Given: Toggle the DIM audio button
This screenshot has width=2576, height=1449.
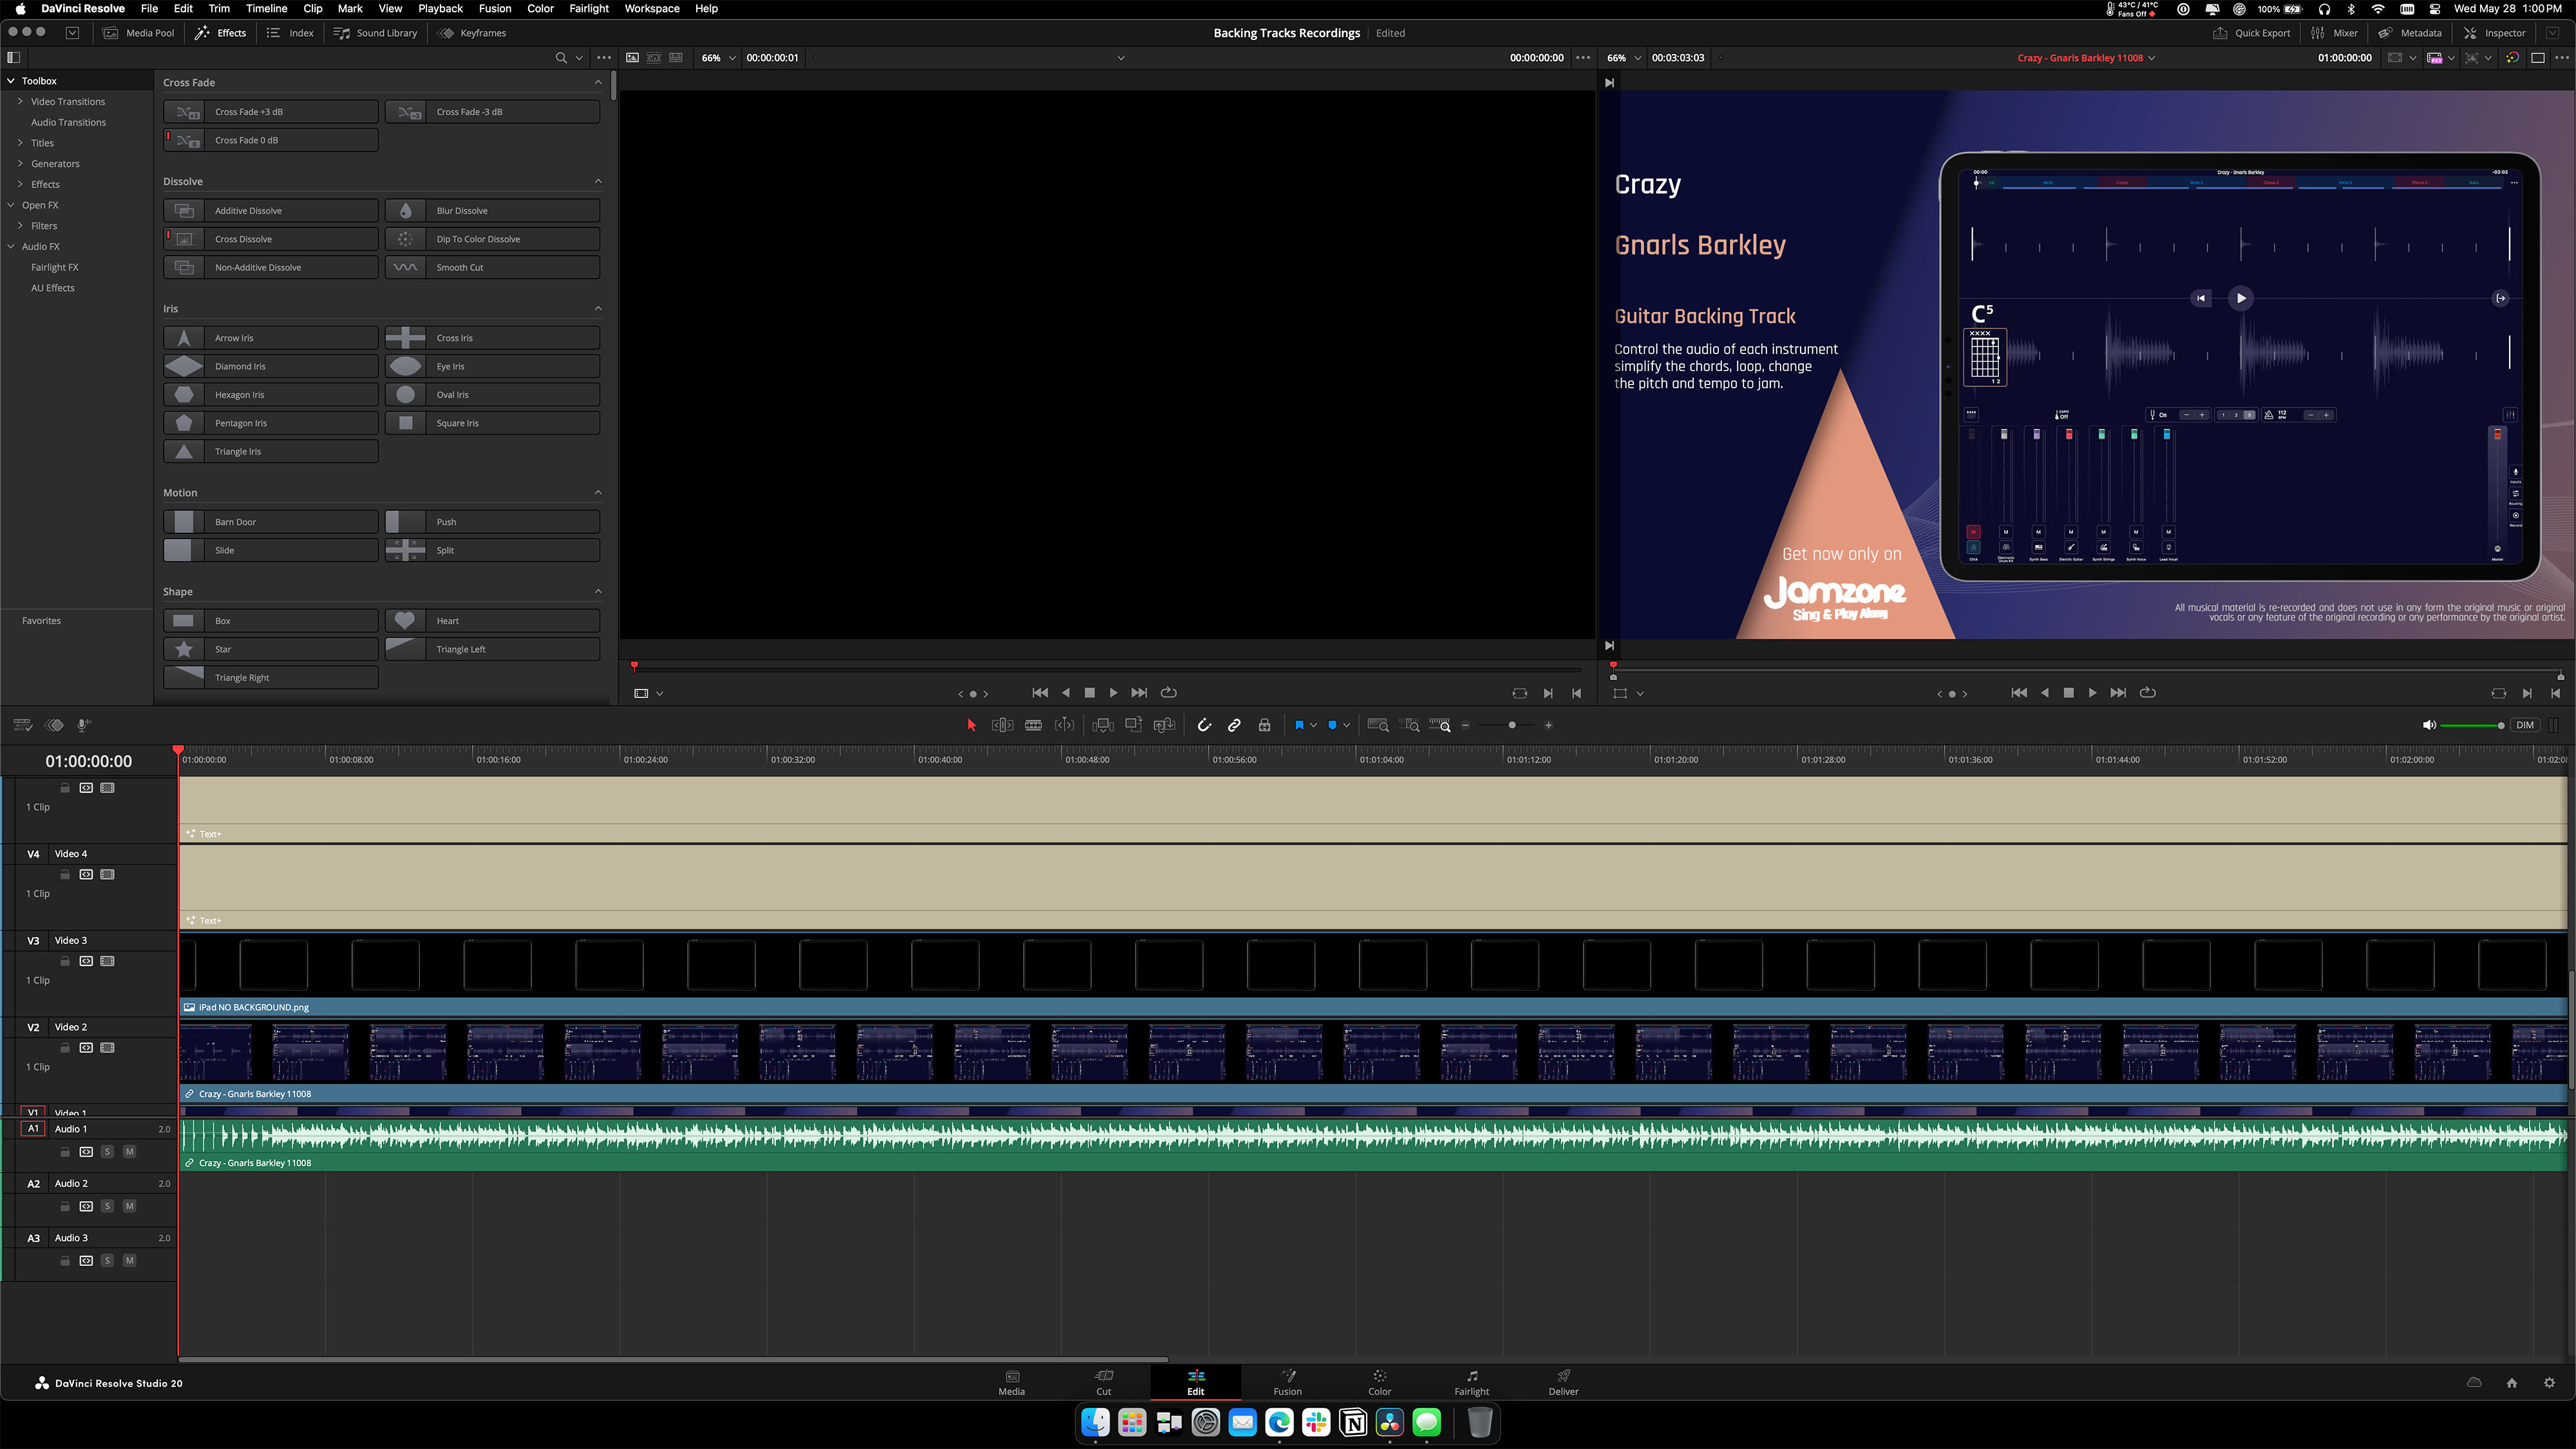Looking at the screenshot, I should (x=2525, y=725).
